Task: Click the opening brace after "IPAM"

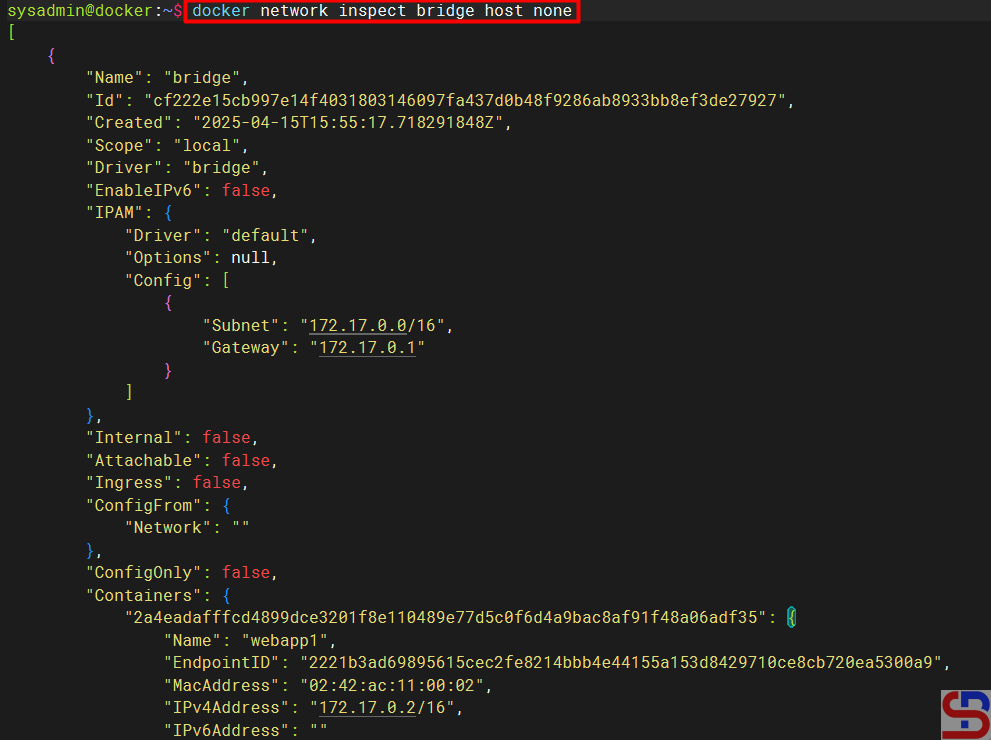Action: (x=169, y=212)
